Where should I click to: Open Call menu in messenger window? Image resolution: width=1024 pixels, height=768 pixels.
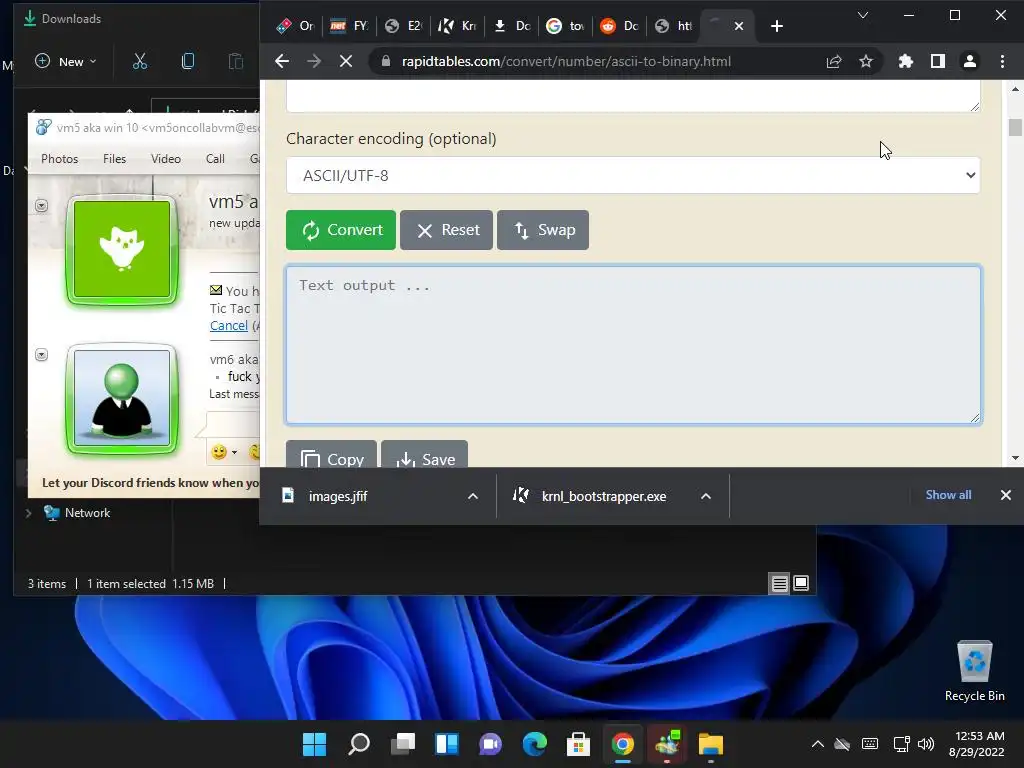[215, 159]
